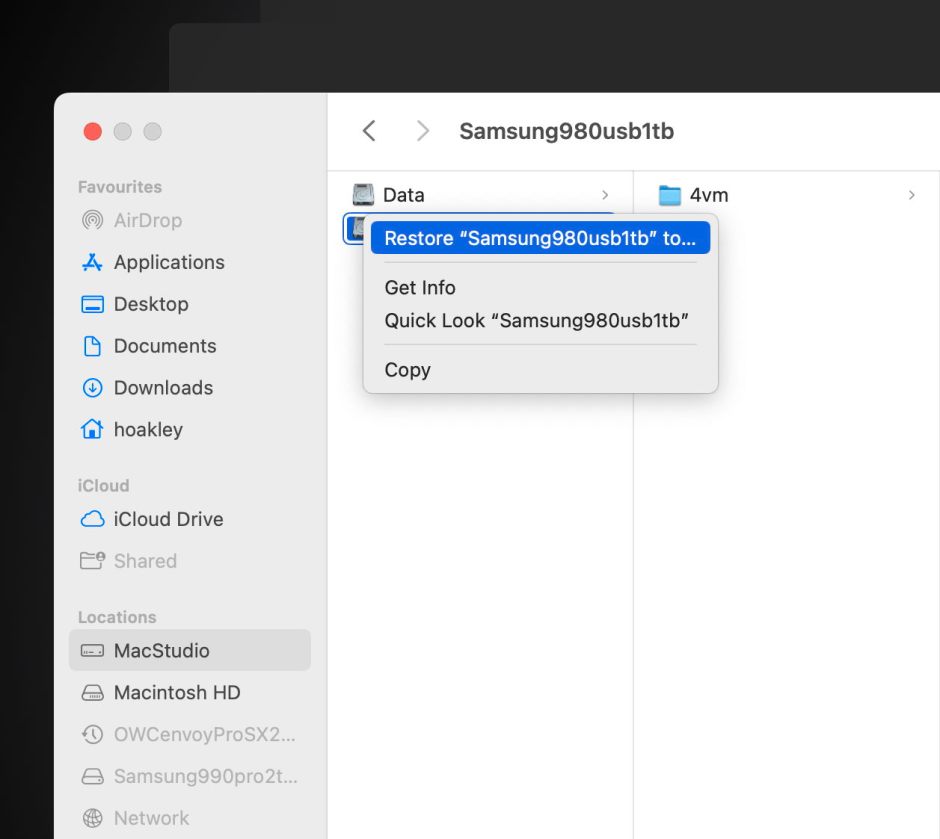Expand the Data volume chevron
Viewport: 940px width, 839px height.
[x=605, y=195]
